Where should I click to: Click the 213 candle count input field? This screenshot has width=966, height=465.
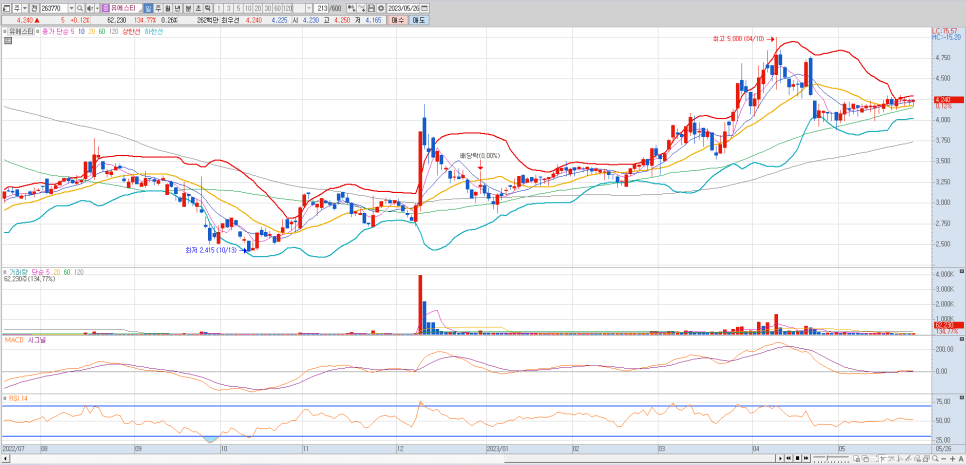click(x=321, y=8)
